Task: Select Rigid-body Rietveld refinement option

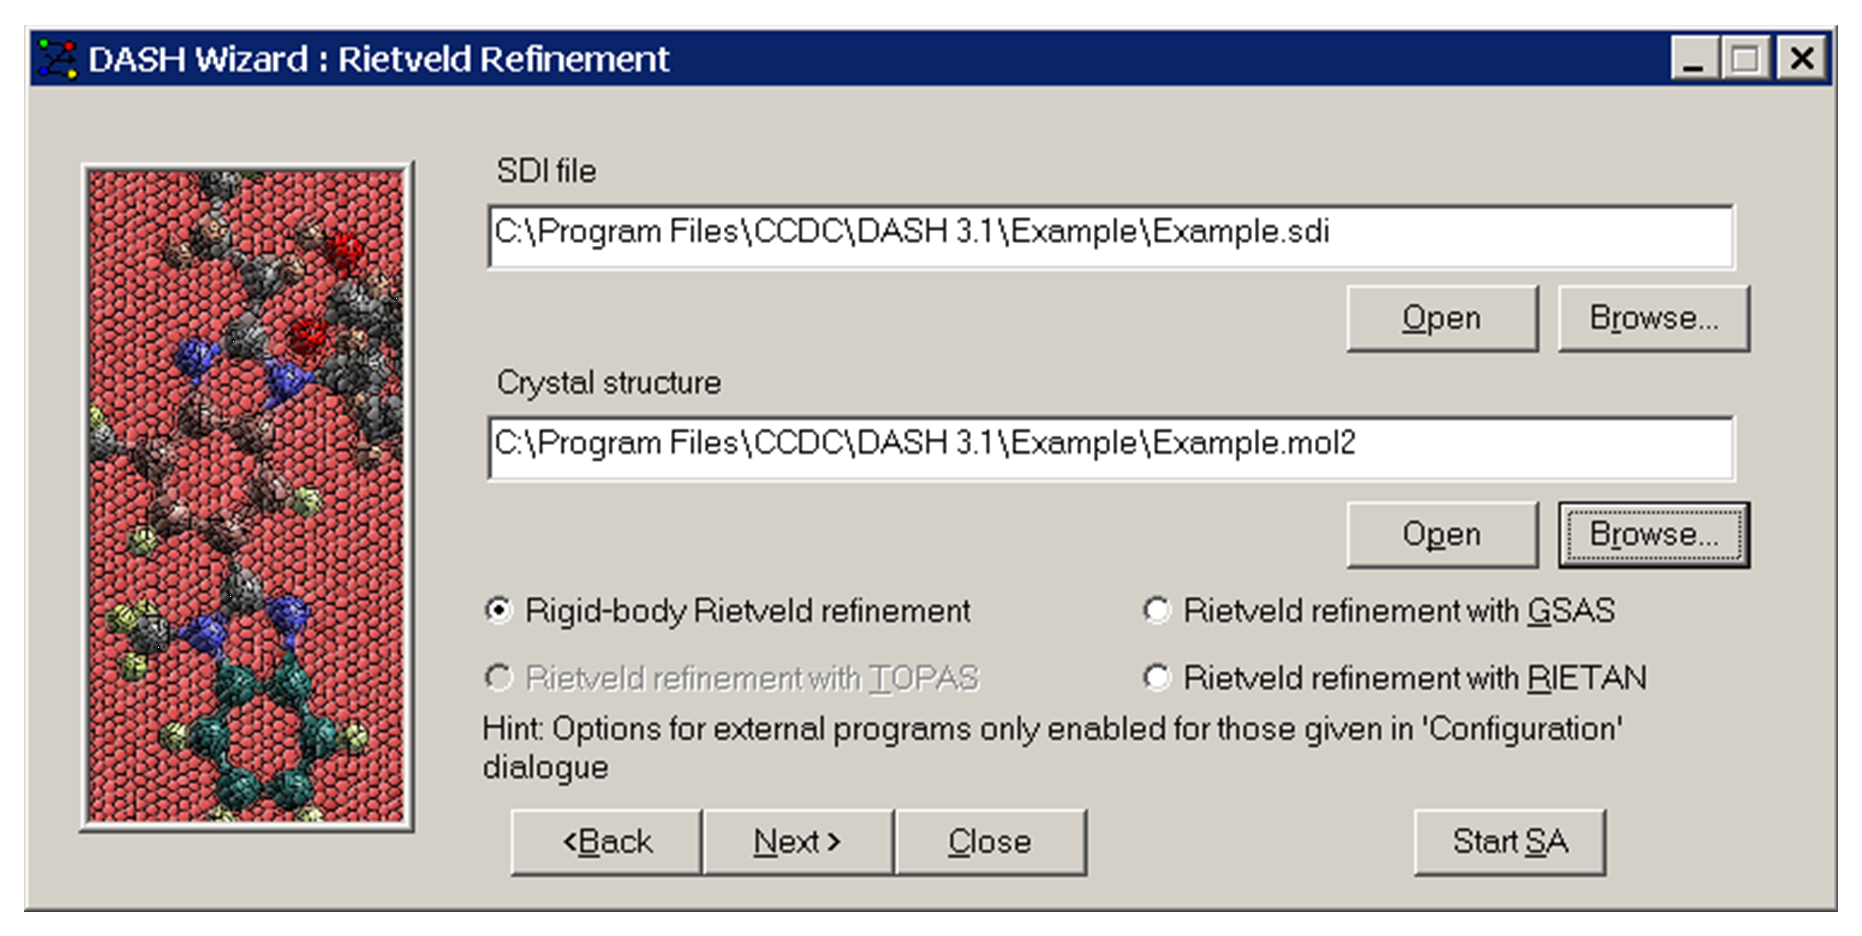Action: click(x=499, y=610)
